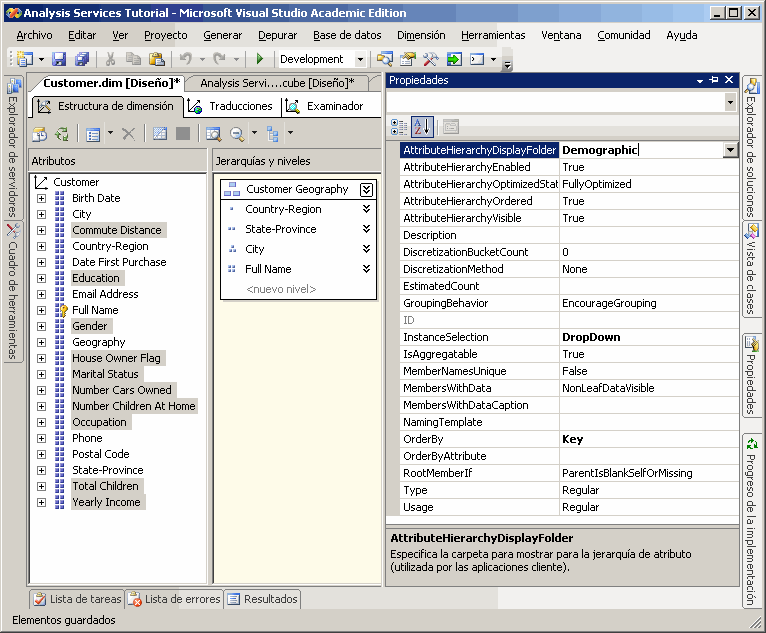Image resolution: width=766 pixels, height=633 pixels.
Task: Expand the Yearly Income attribute node
Action: click(41, 502)
